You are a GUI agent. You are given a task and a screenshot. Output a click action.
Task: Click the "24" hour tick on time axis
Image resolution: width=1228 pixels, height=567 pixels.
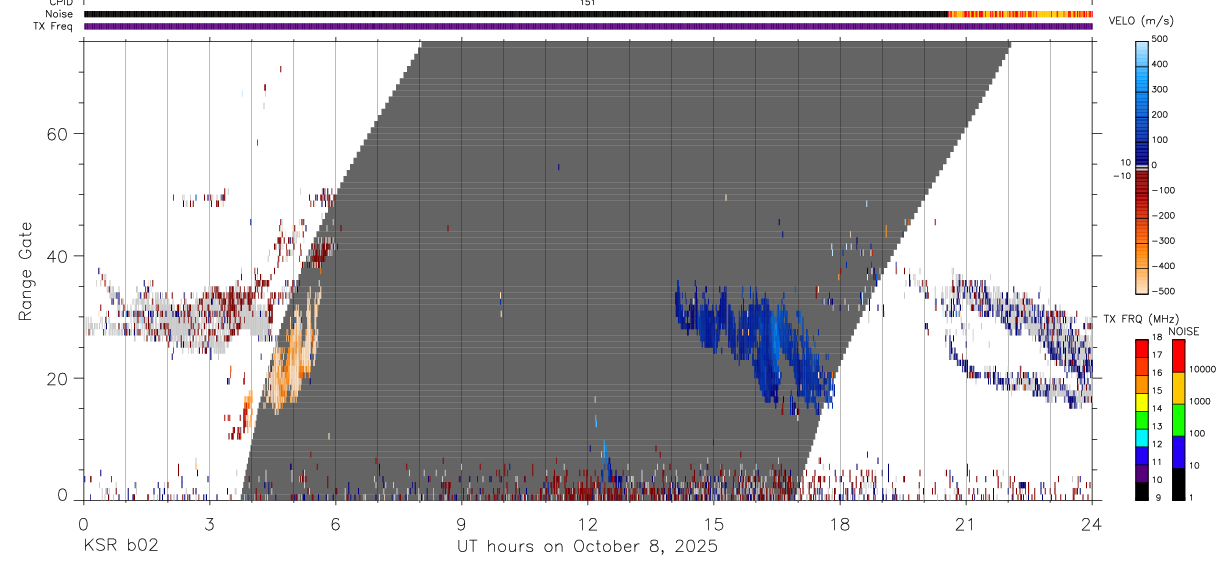[x=1092, y=523]
